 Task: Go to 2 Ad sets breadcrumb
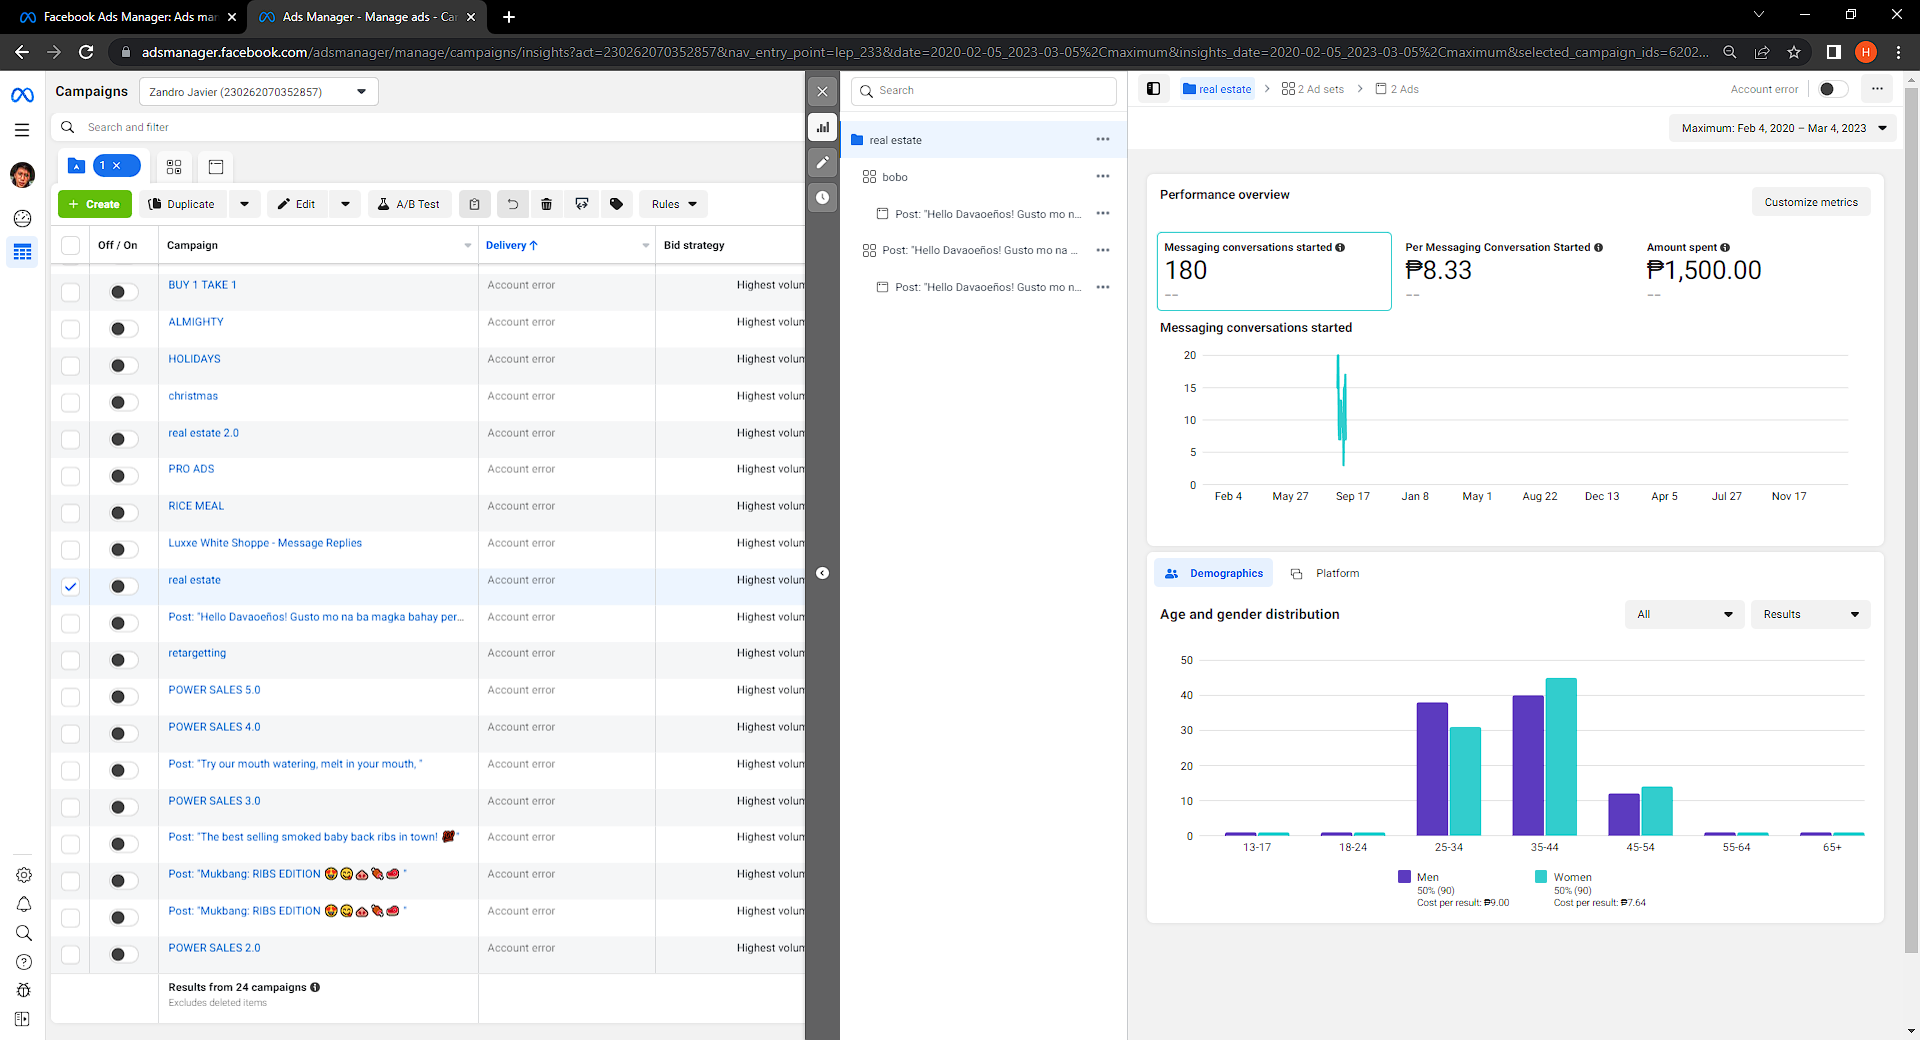click(x=1313, y=89)
